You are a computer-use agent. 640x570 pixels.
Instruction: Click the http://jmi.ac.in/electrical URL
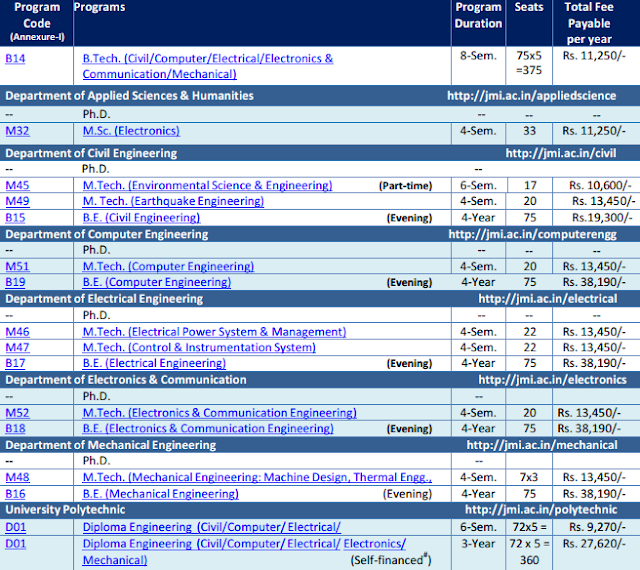pos(548,299)
